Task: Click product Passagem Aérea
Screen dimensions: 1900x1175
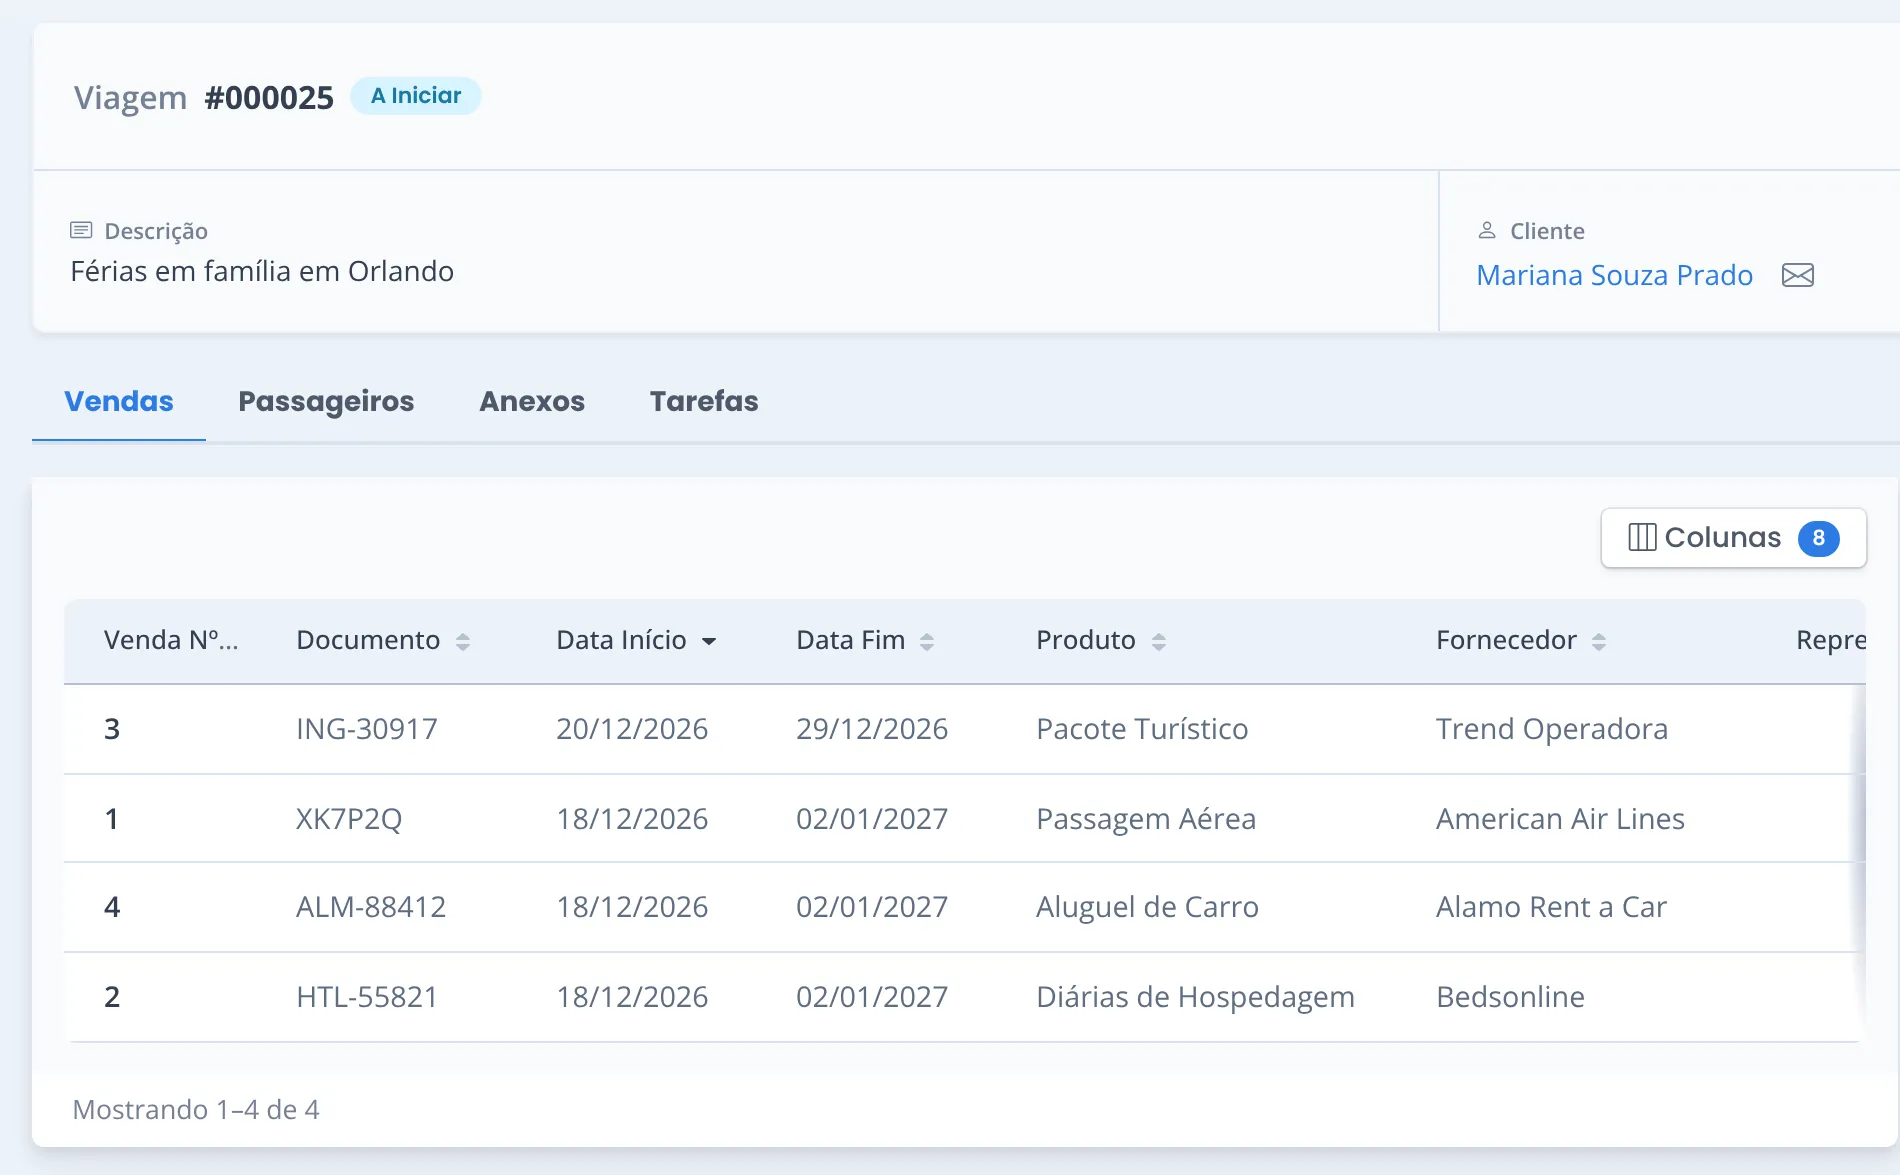Action: (1146, 819)
